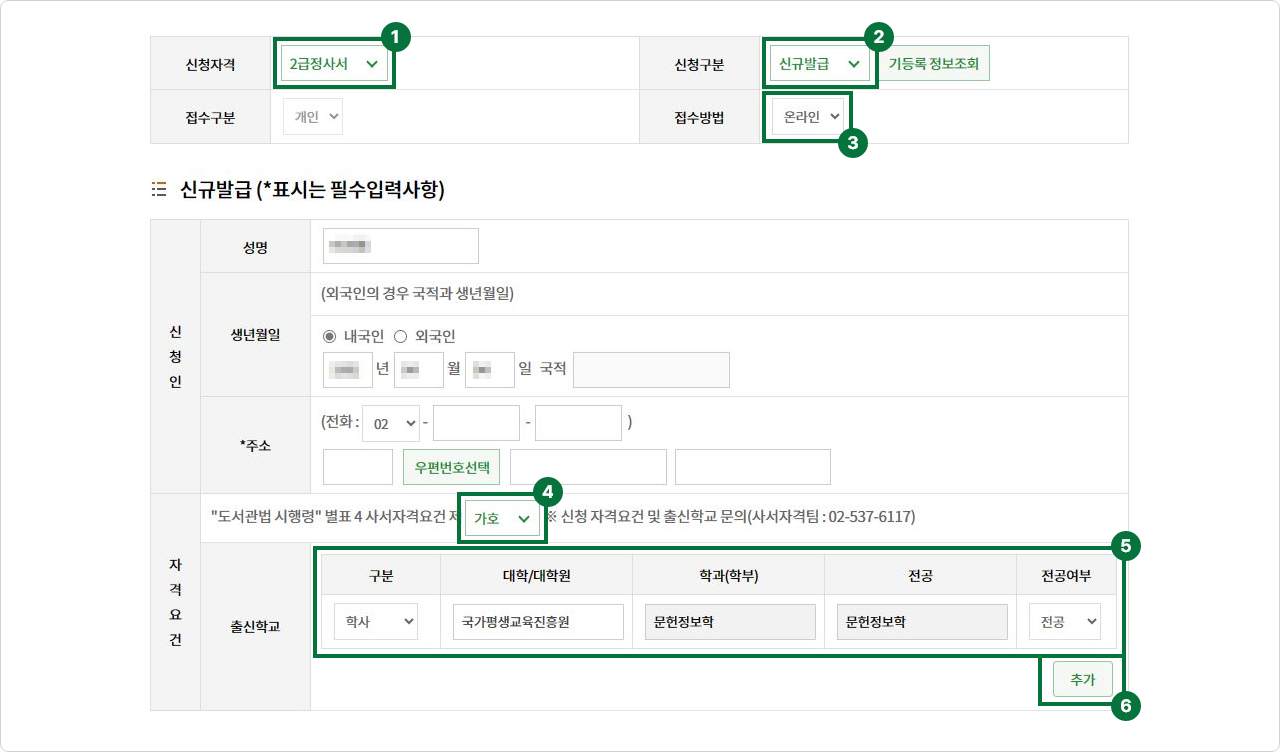This screenshot has width=1280, height=752.
Task: Click the middle phone number field
Action: (476, 423)
